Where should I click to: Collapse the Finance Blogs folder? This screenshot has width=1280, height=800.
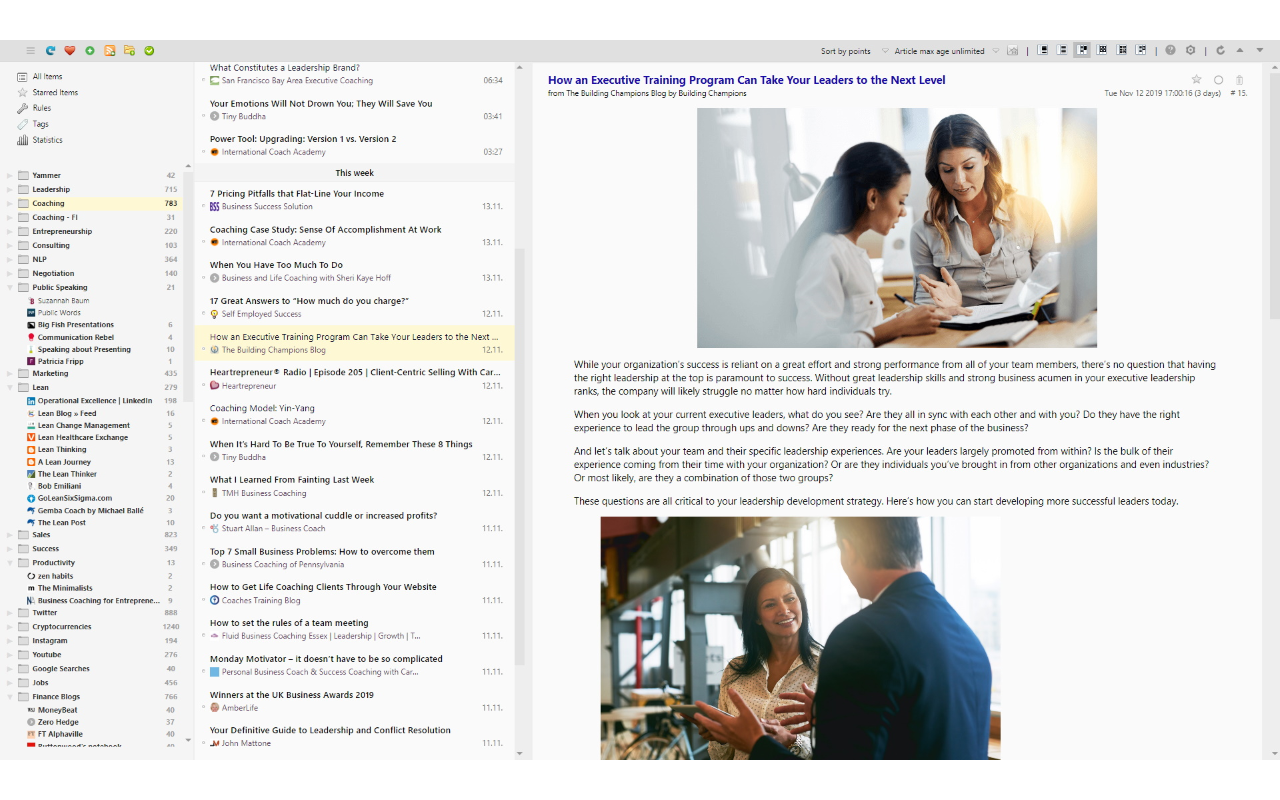[10, 697]
